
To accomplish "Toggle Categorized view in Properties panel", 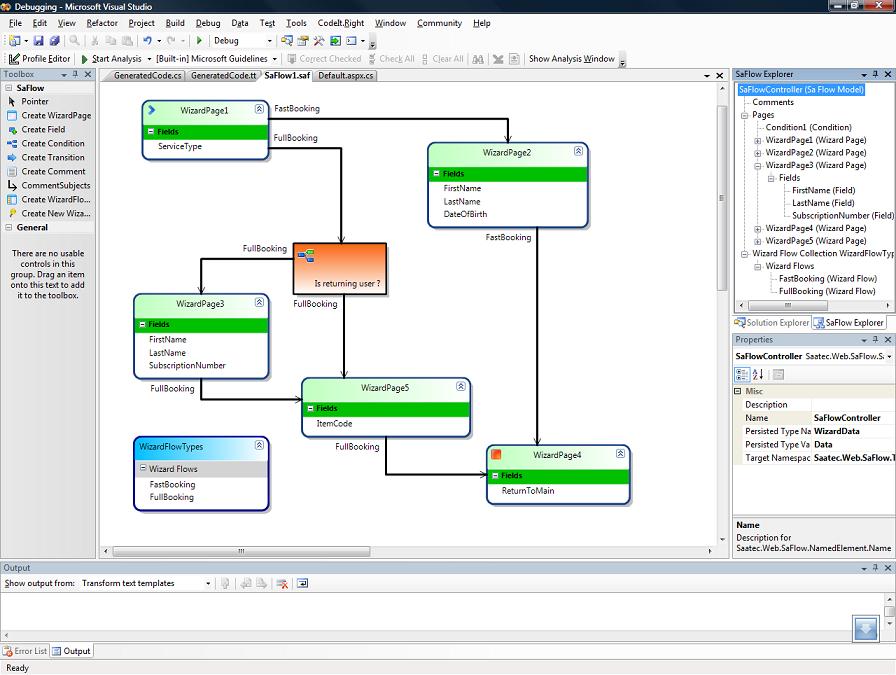I will coord(742,374).
